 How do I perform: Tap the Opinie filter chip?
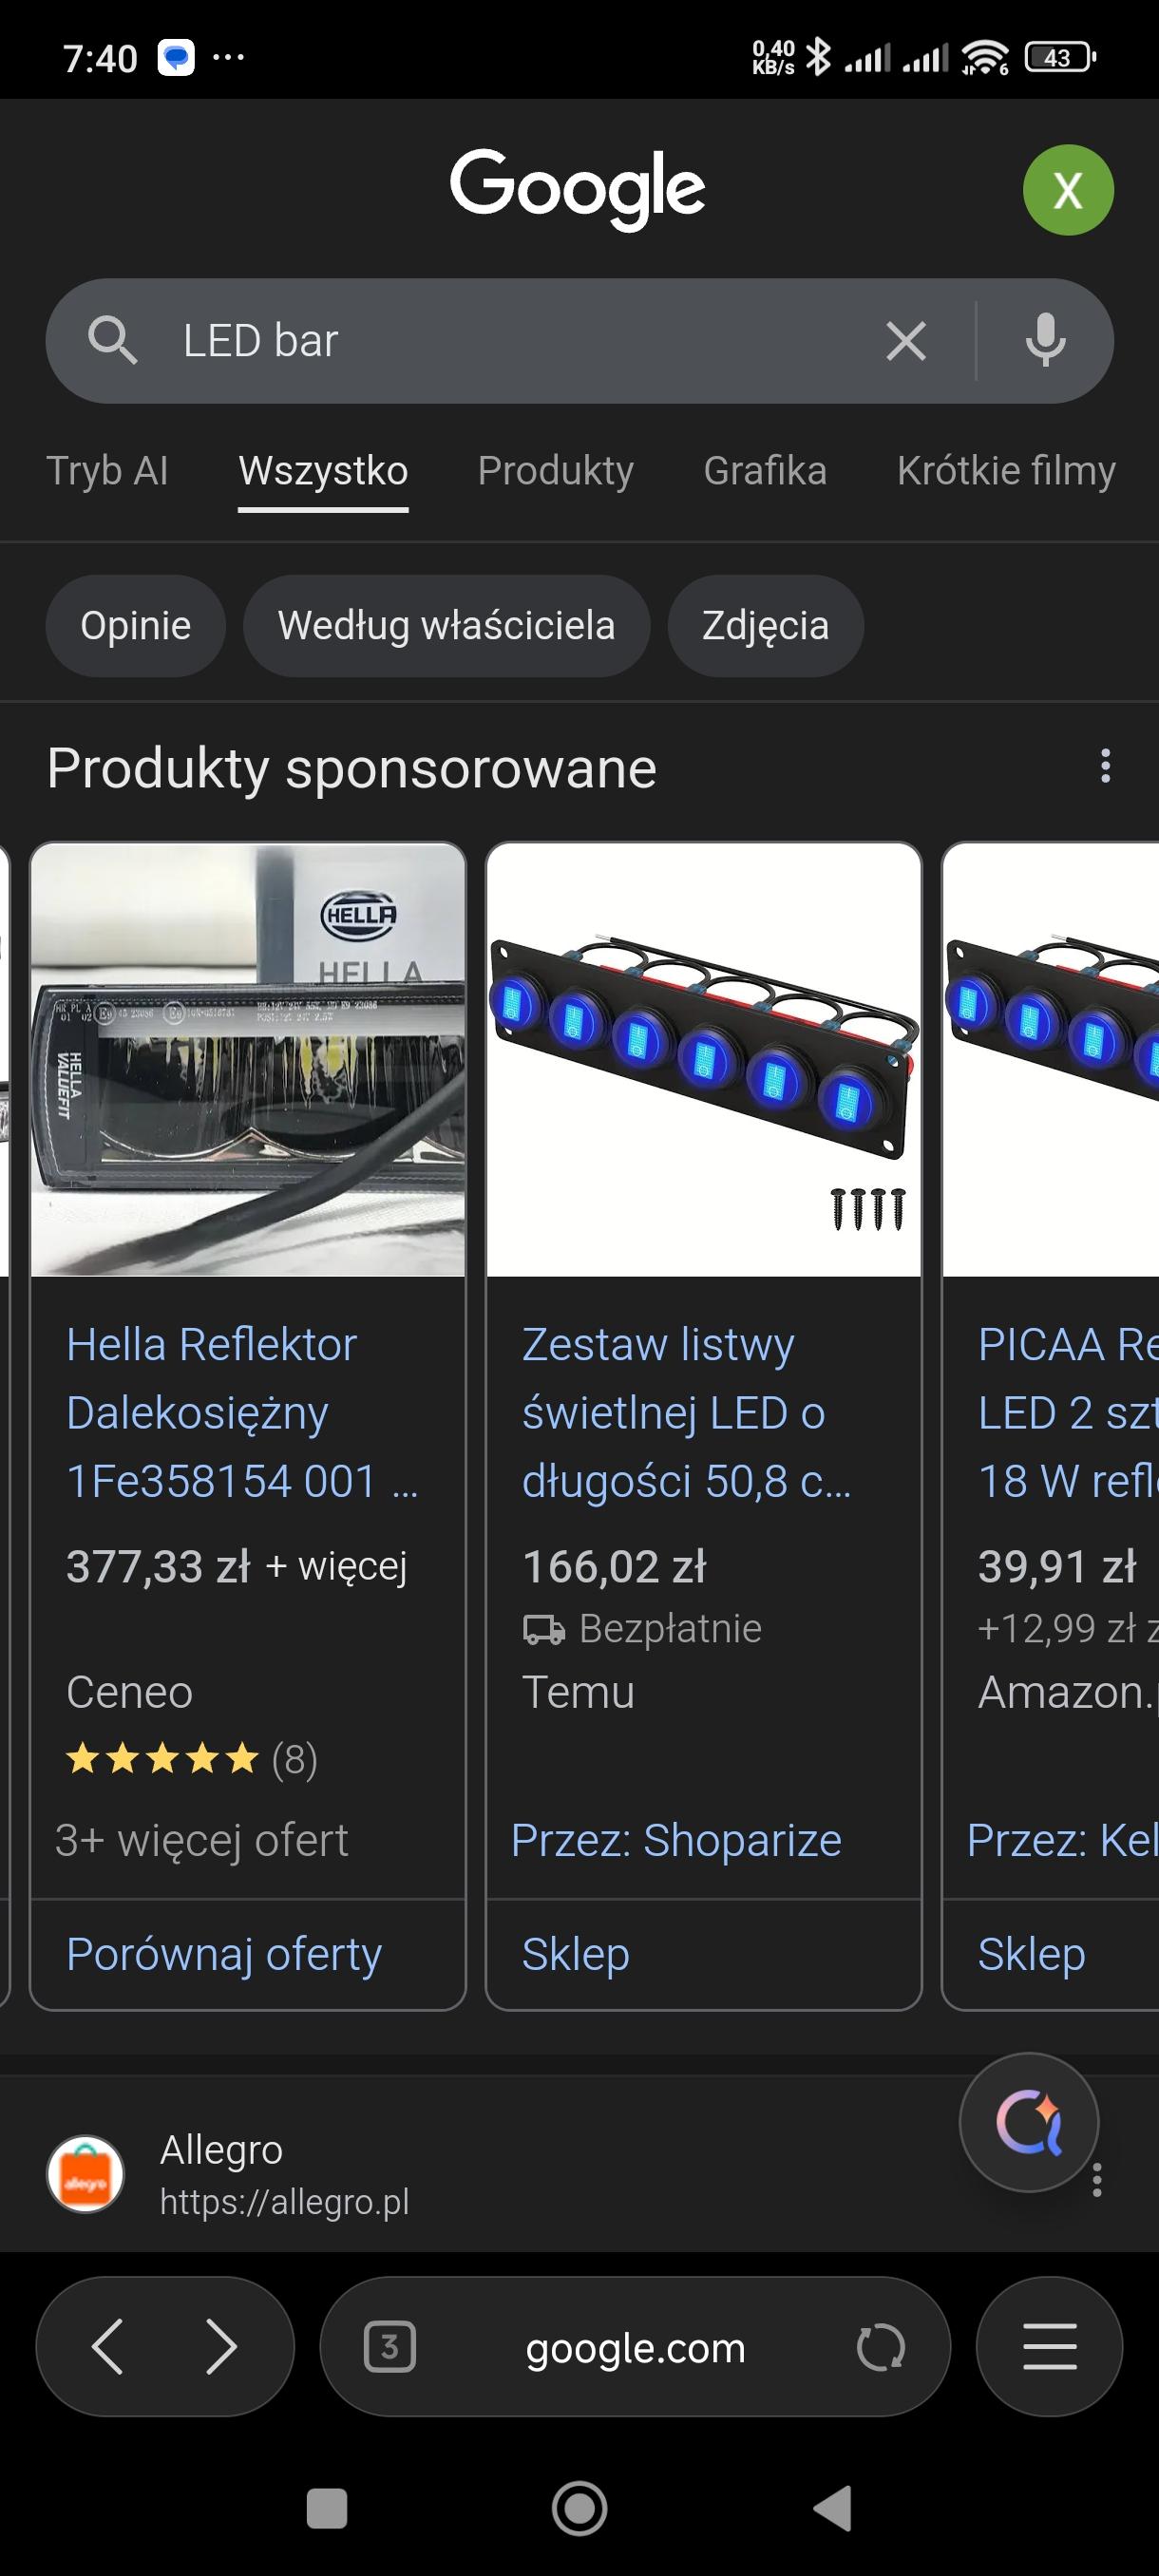(x=135, y=626)
